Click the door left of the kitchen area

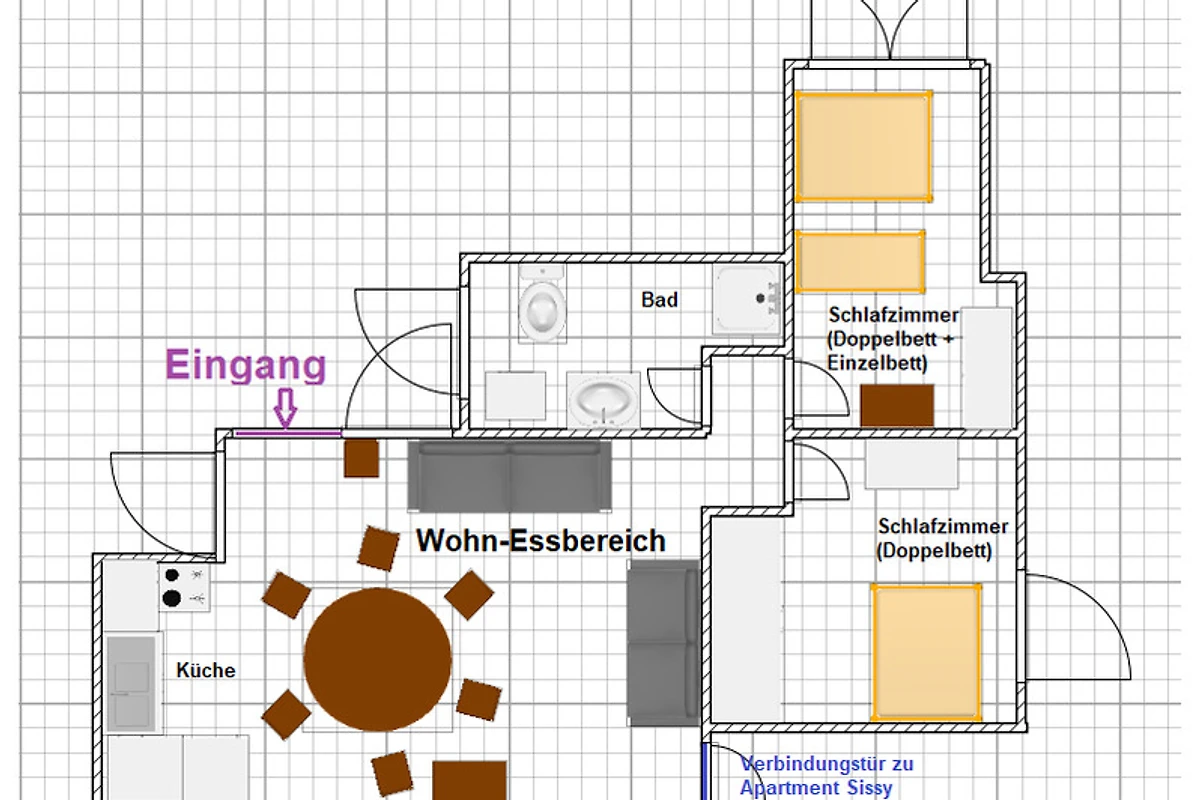(x=162, y=503)
